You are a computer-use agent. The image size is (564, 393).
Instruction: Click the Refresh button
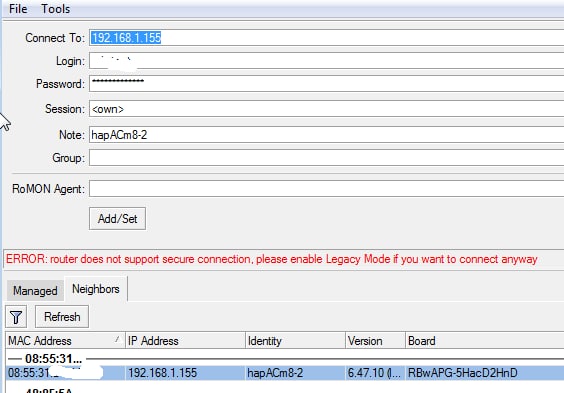tap(62, 317)
